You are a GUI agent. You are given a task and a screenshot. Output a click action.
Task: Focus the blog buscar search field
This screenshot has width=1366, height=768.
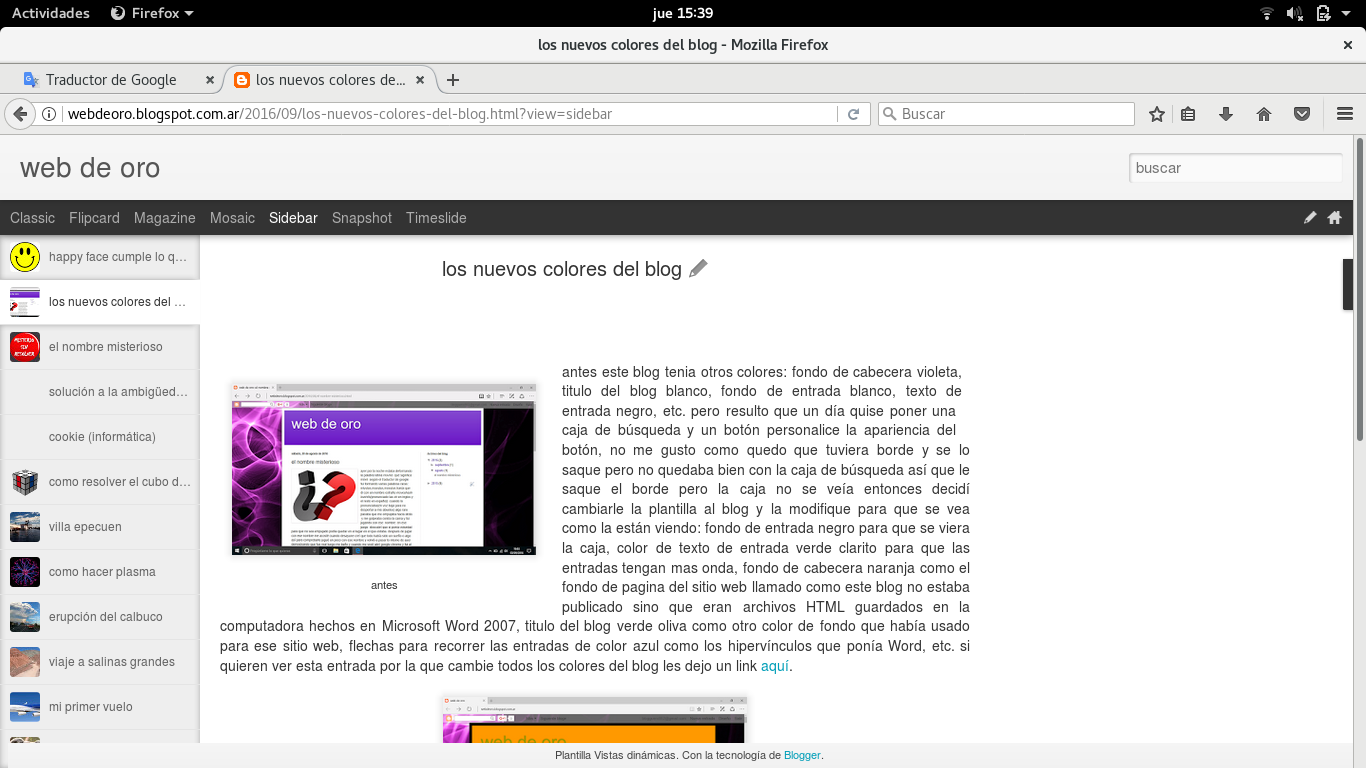(1235, 168)
